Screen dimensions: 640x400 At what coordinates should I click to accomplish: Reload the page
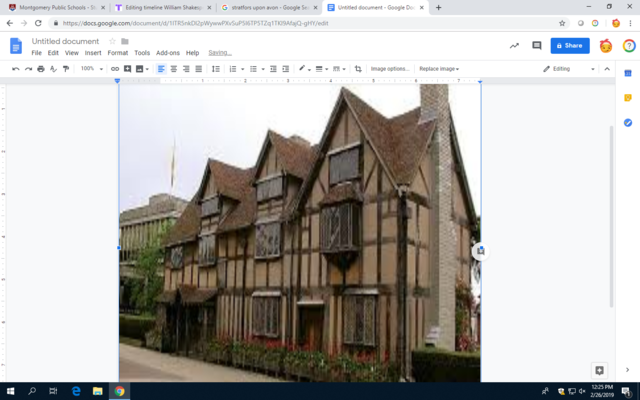(38, 23)
